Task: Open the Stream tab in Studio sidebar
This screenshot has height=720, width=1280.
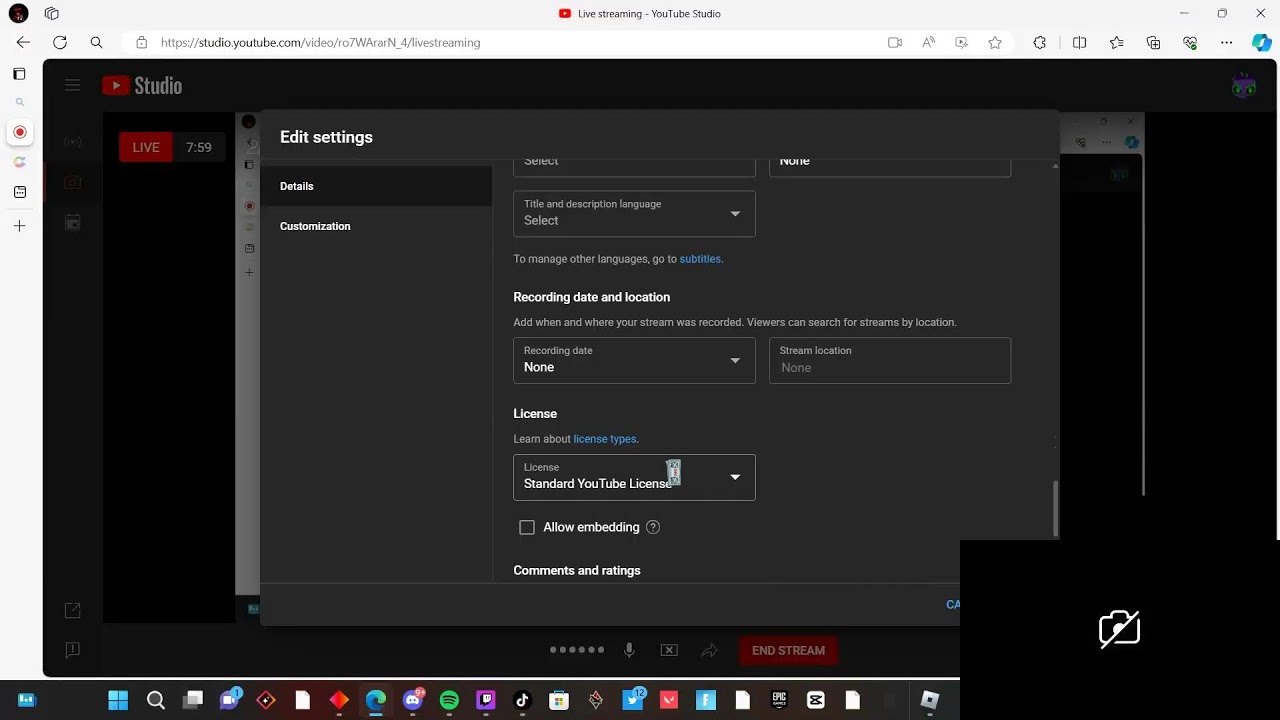Action: [x=73, y=142]
